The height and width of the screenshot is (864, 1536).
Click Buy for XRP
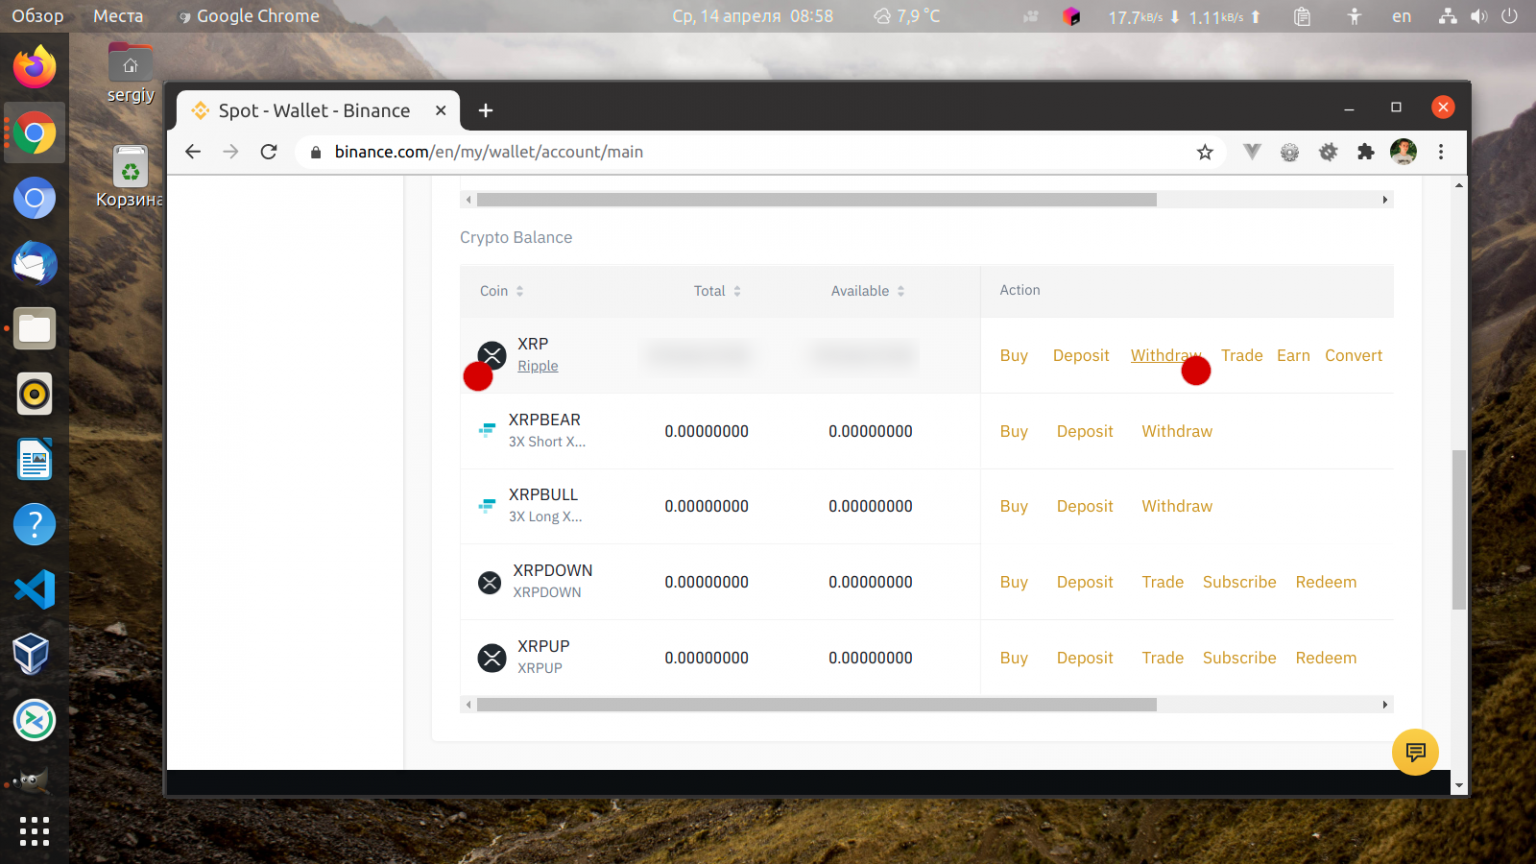click(x=1014, y=356)
